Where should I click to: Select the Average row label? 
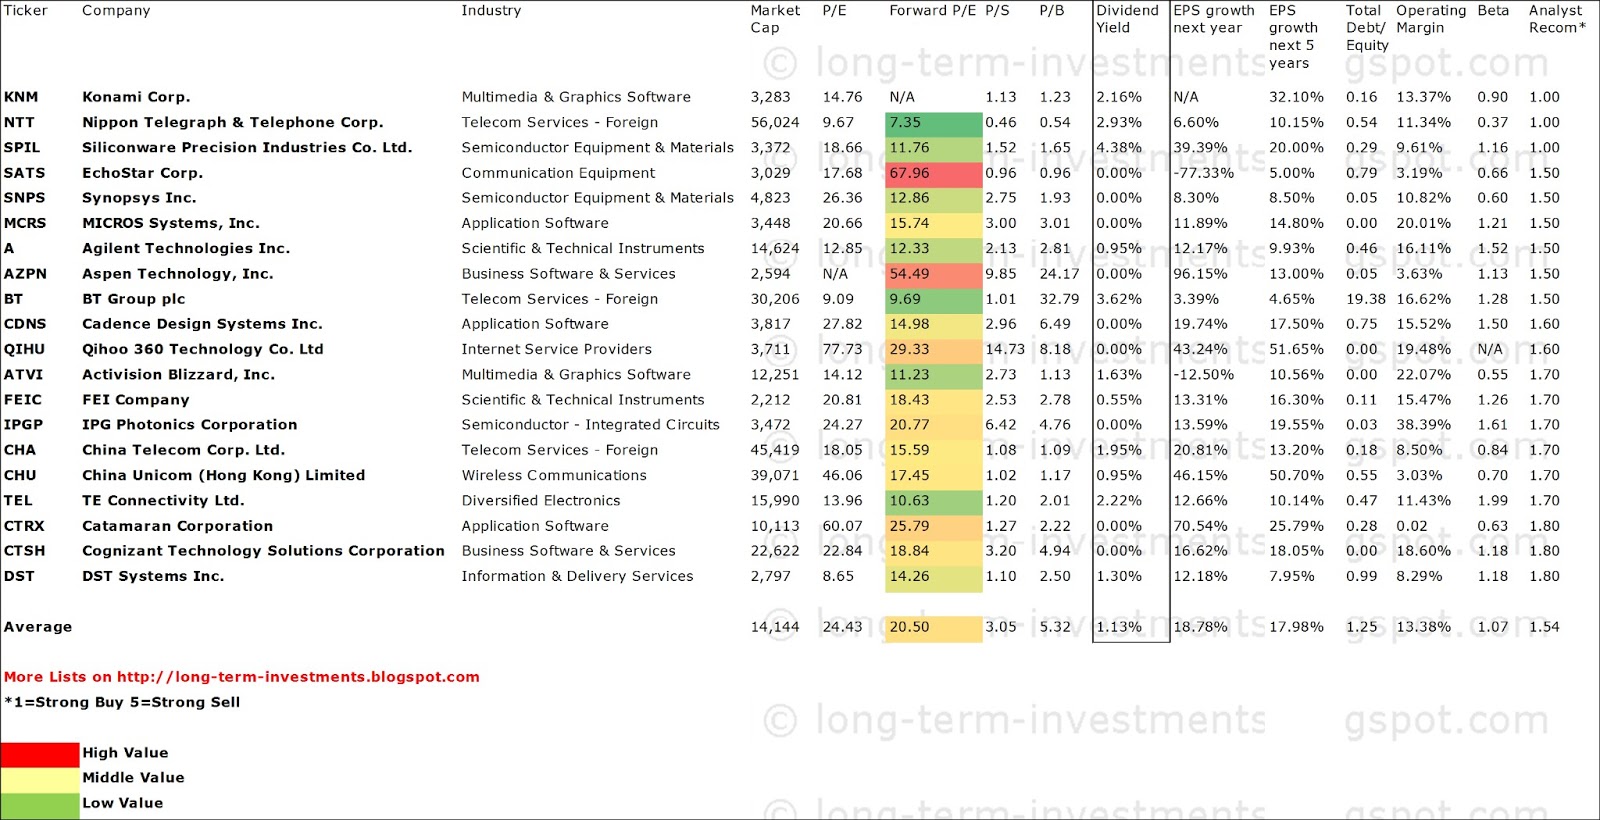pos(38,627)
